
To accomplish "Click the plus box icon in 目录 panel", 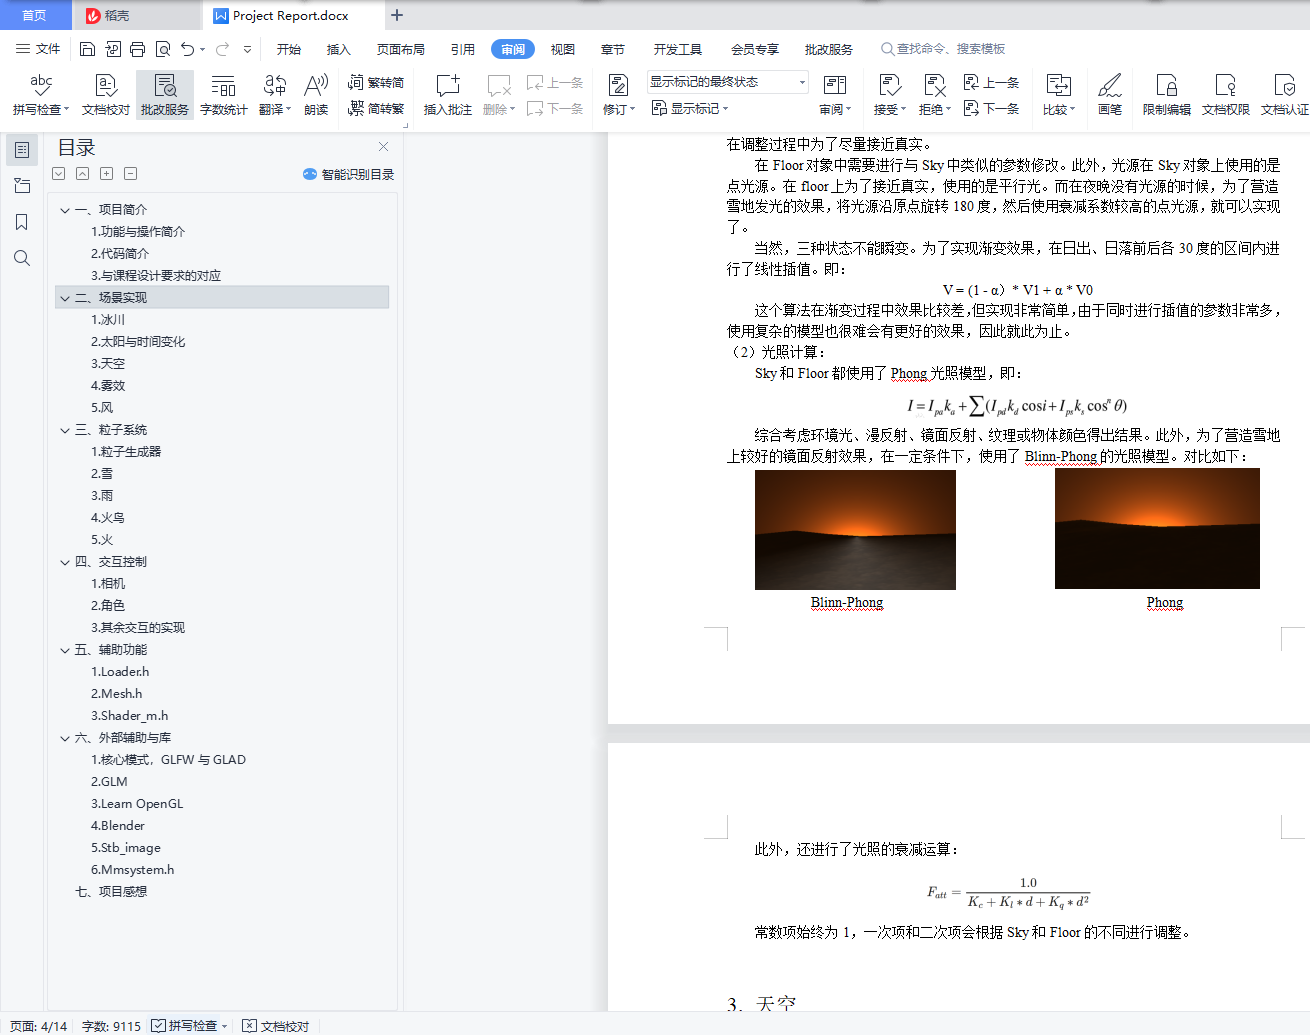I will 107,174.
